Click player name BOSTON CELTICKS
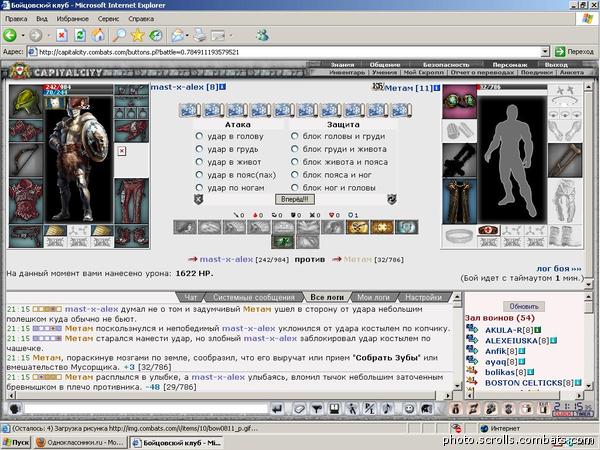The height and width of the screenshot is (450, 600). click(524, 383)
